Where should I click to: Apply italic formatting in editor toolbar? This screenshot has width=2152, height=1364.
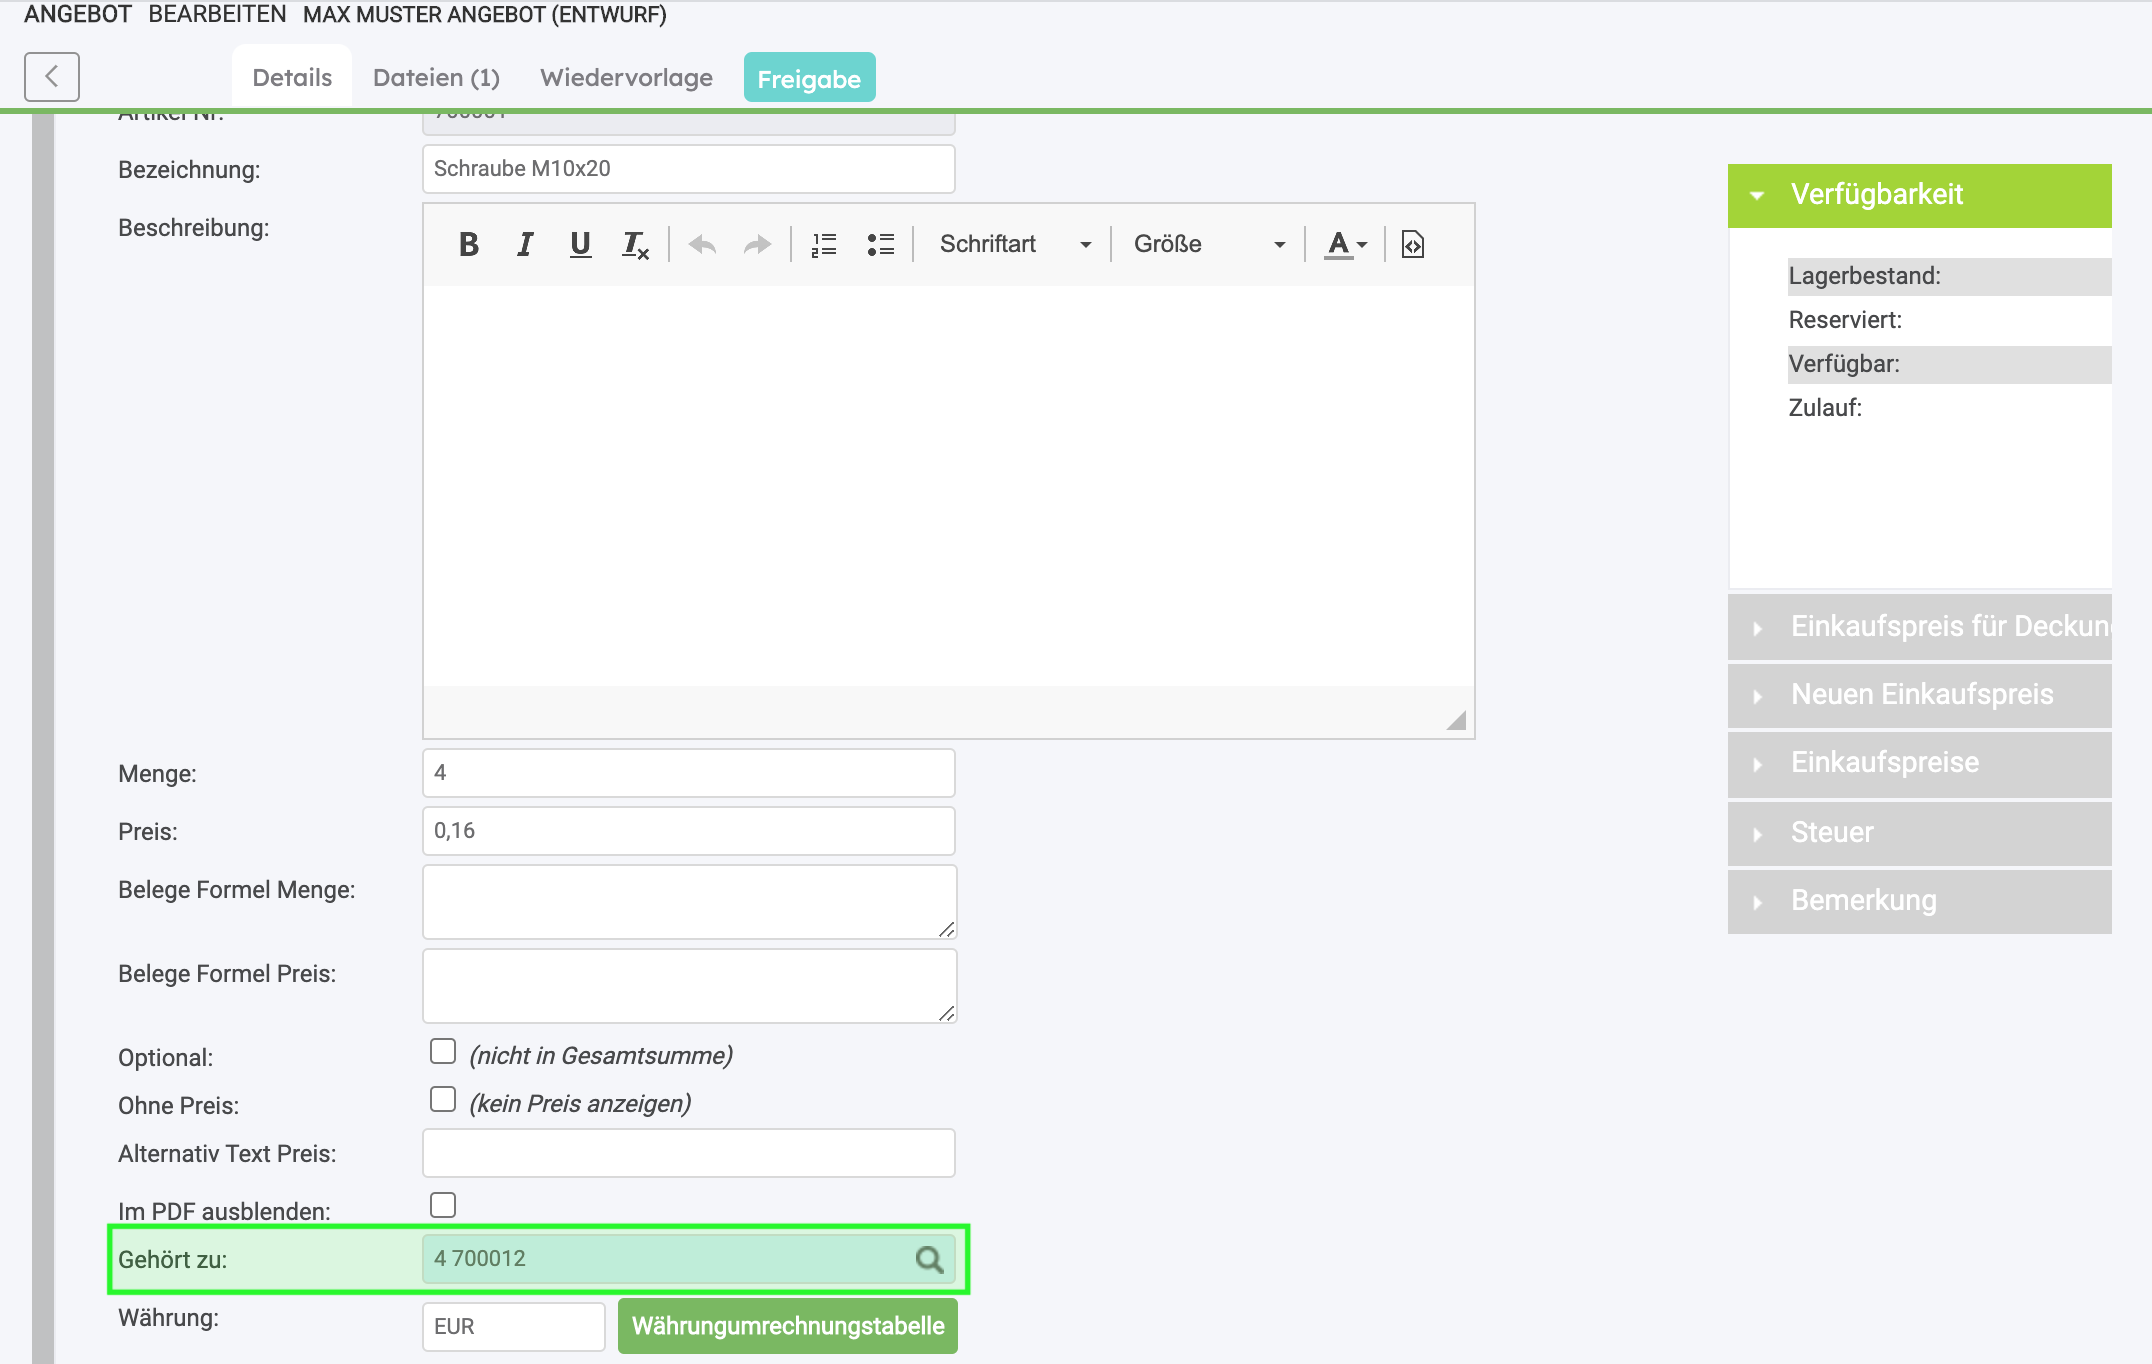coord(525,244)
